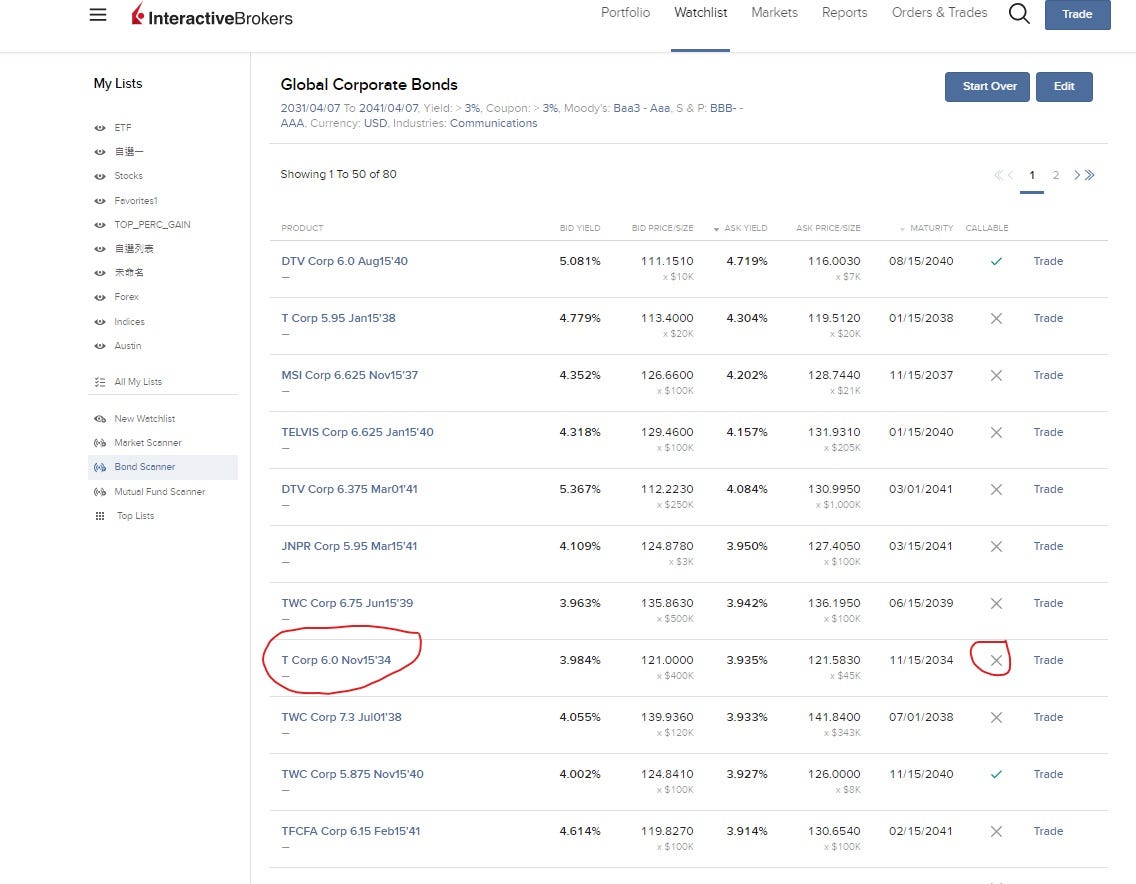Click the Top Lists grid icon
The image size is (1136, 884).
coord(100,516)
